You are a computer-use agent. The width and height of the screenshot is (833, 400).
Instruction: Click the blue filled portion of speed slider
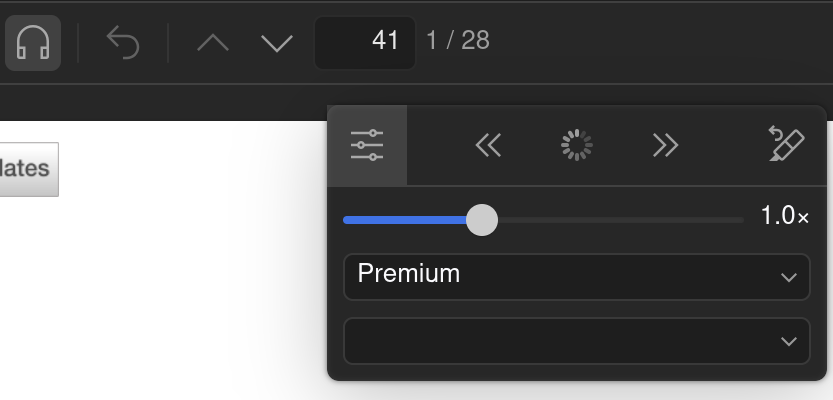[x=405, y=220]
